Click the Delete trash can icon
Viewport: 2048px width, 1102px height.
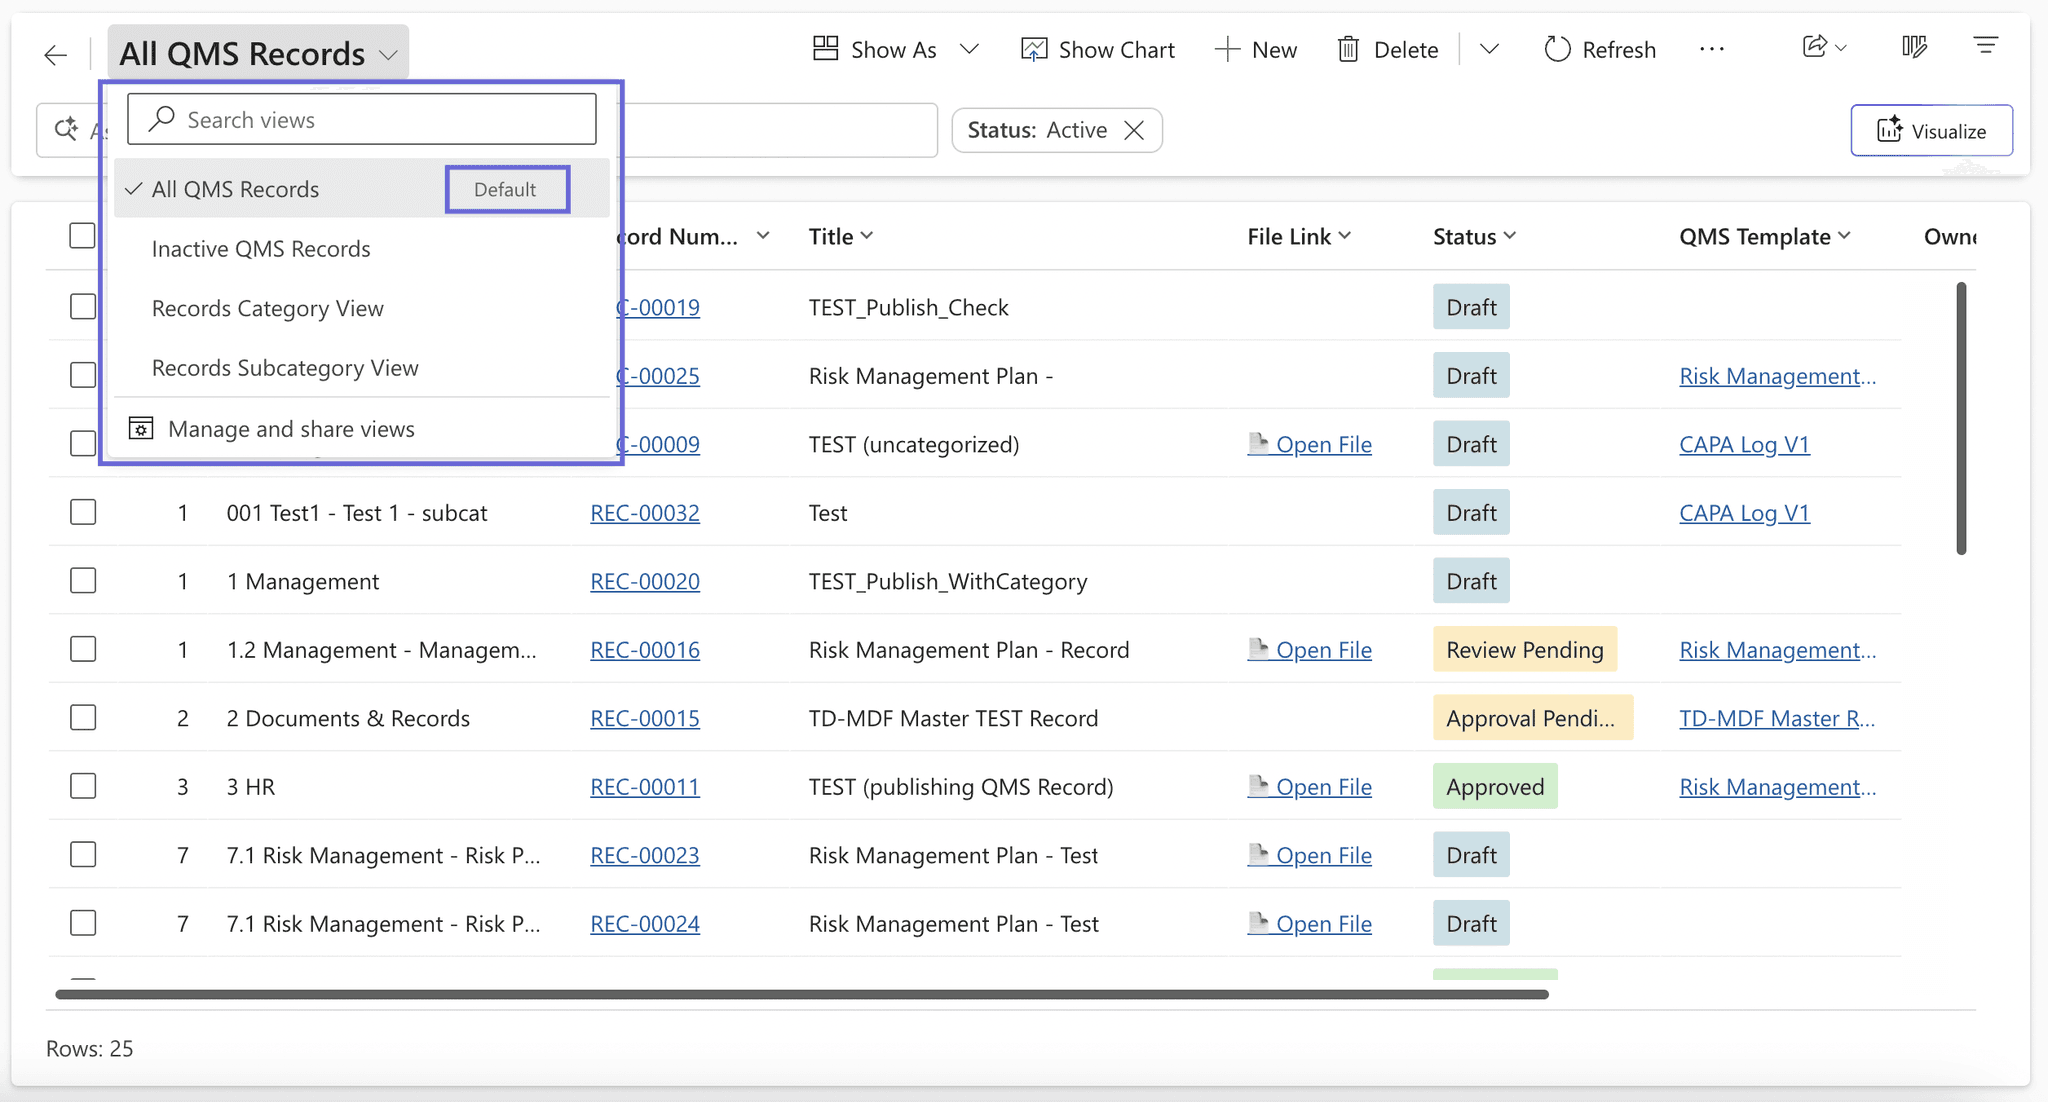pyautogui.click(x=1348, y=49)
